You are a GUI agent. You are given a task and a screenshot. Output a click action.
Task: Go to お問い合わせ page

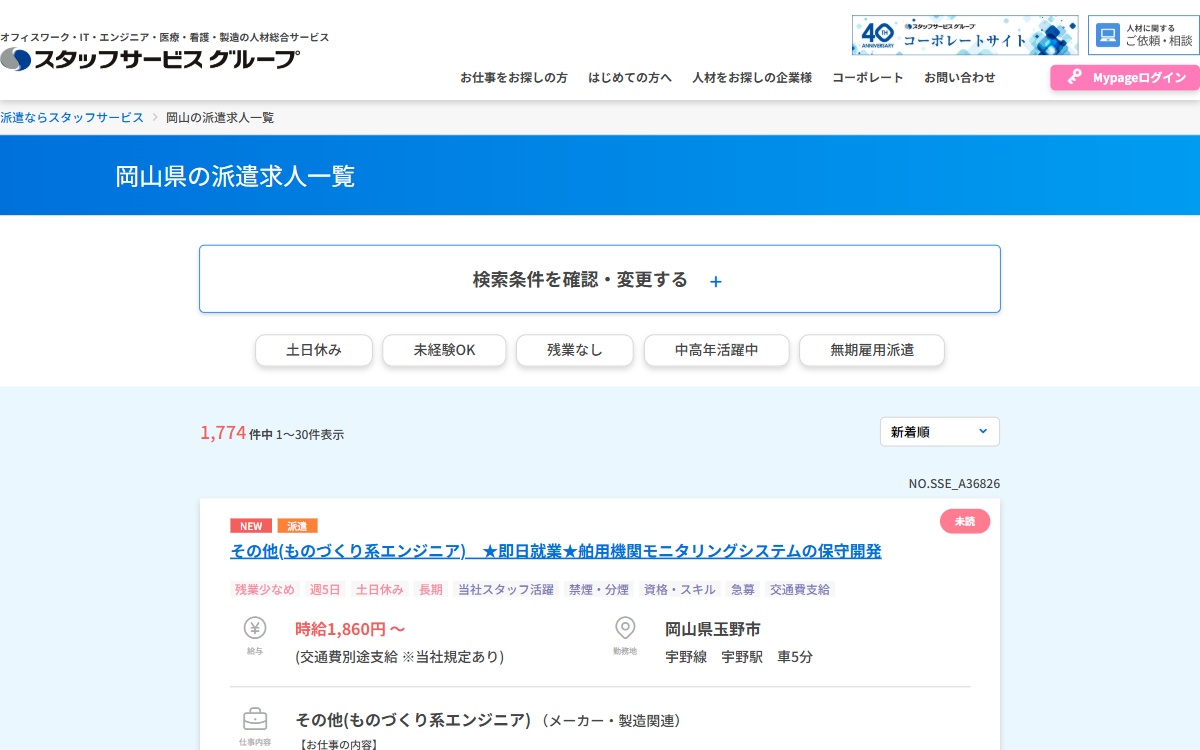pos(960,77)
